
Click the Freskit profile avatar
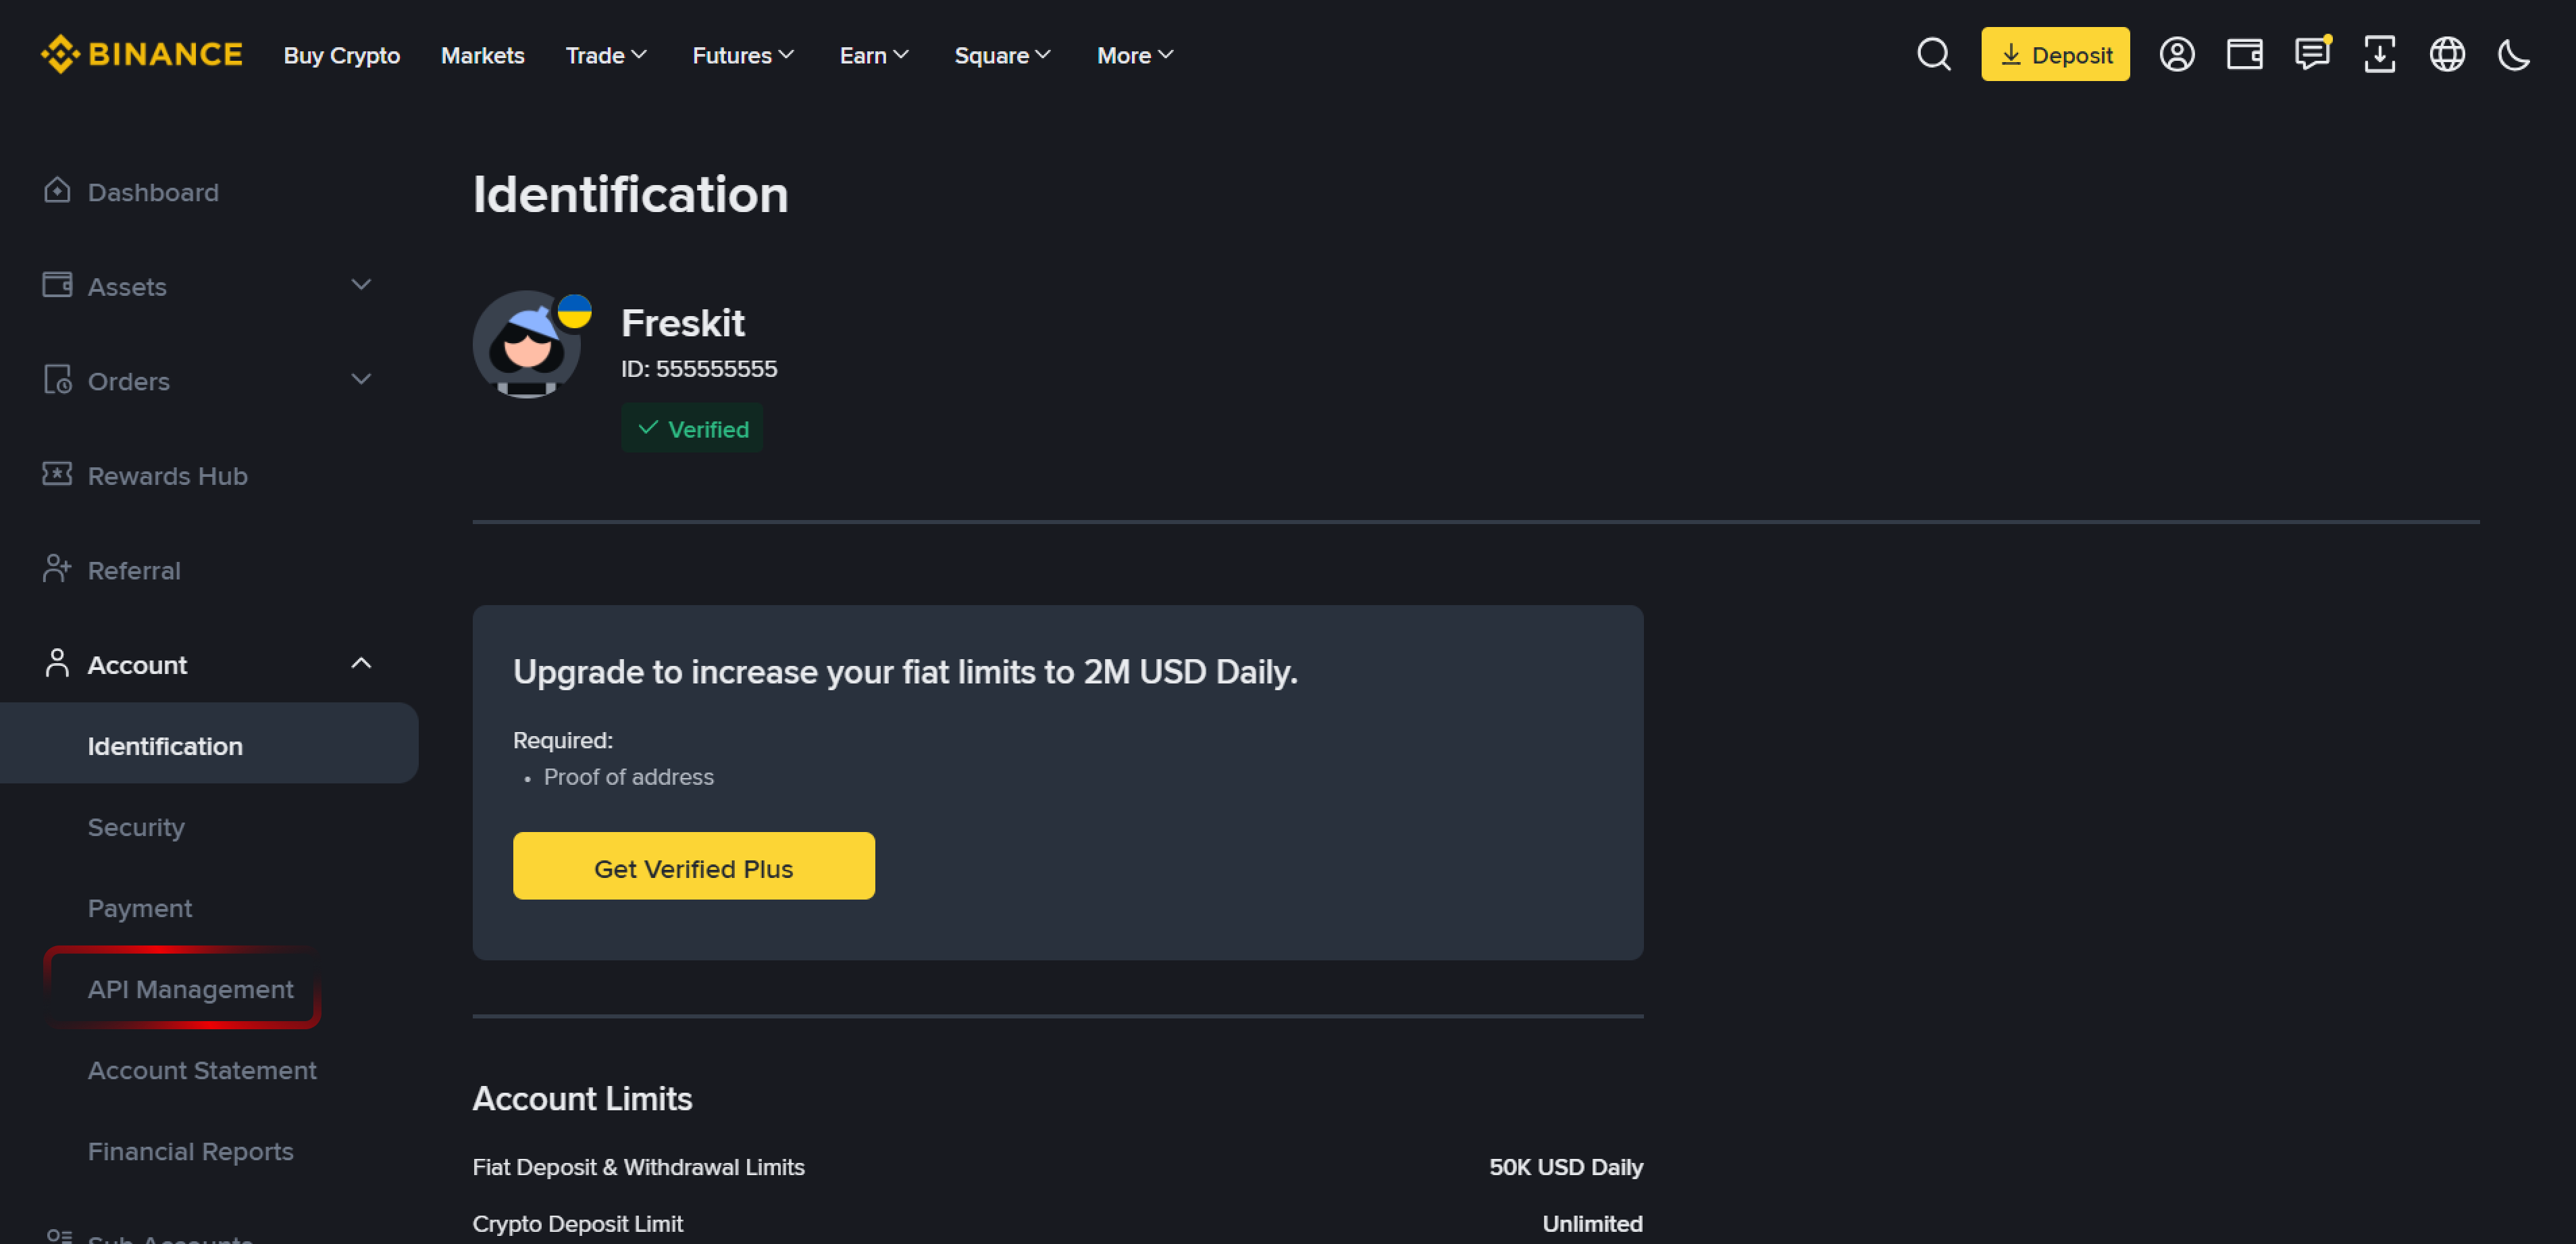[x=527, y=345]
